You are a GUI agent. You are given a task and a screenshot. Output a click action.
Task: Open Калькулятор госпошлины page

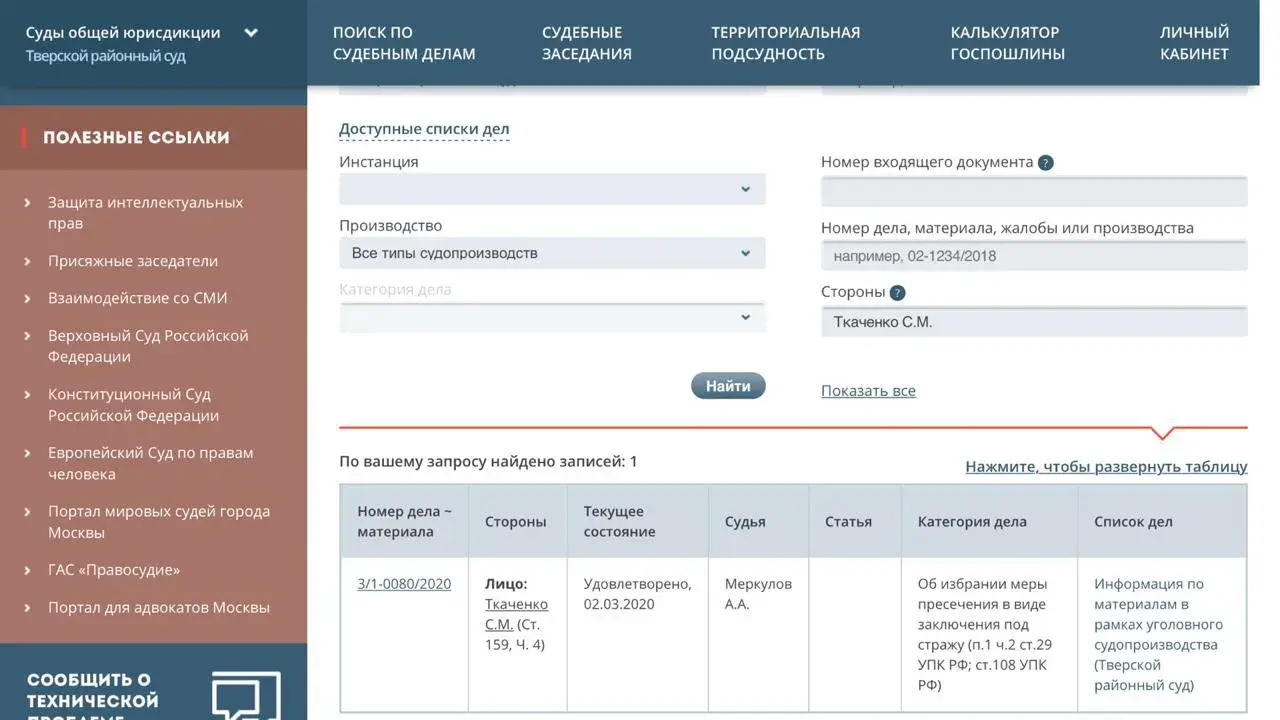pos(1007,43)
